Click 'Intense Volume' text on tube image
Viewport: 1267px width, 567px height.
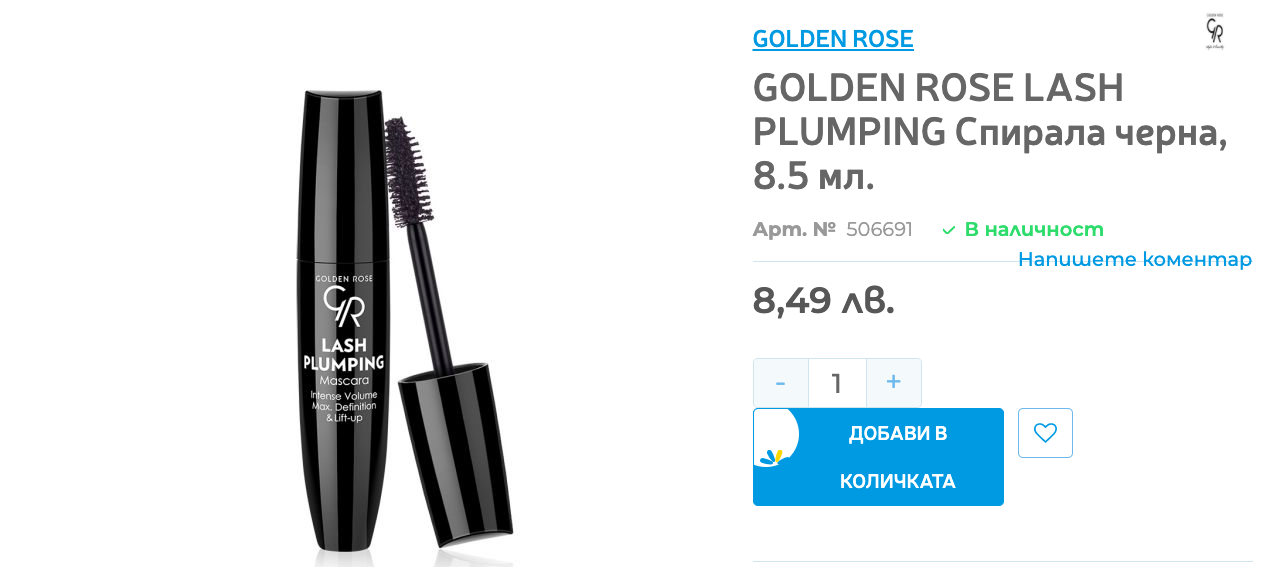344,396
